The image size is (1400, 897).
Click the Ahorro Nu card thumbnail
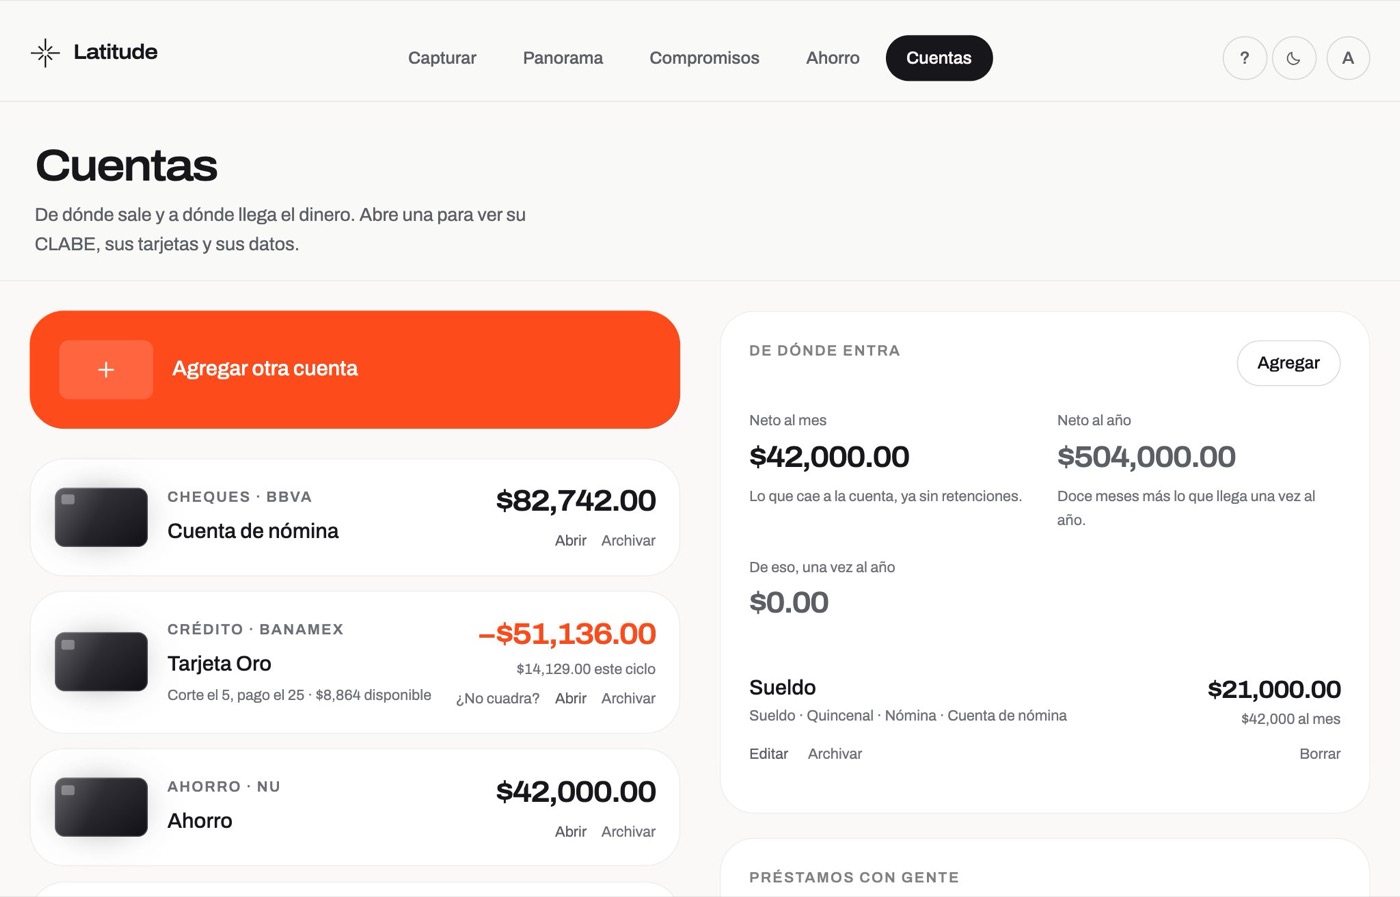(101, 807)
